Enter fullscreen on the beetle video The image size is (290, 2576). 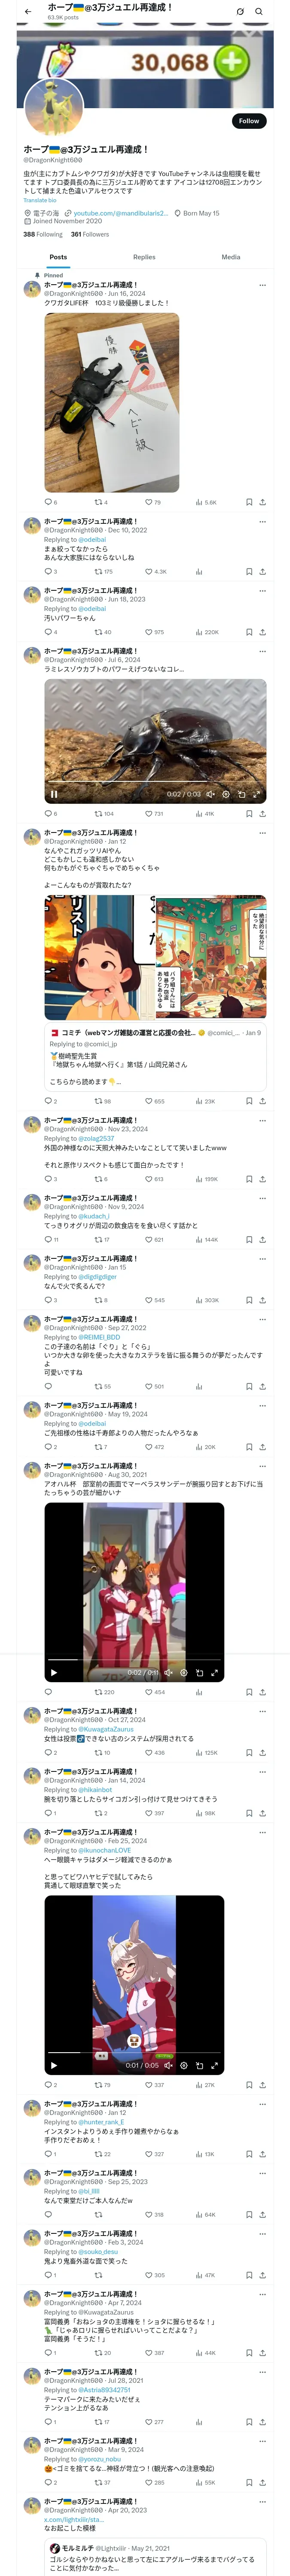(x=256, y=794)
